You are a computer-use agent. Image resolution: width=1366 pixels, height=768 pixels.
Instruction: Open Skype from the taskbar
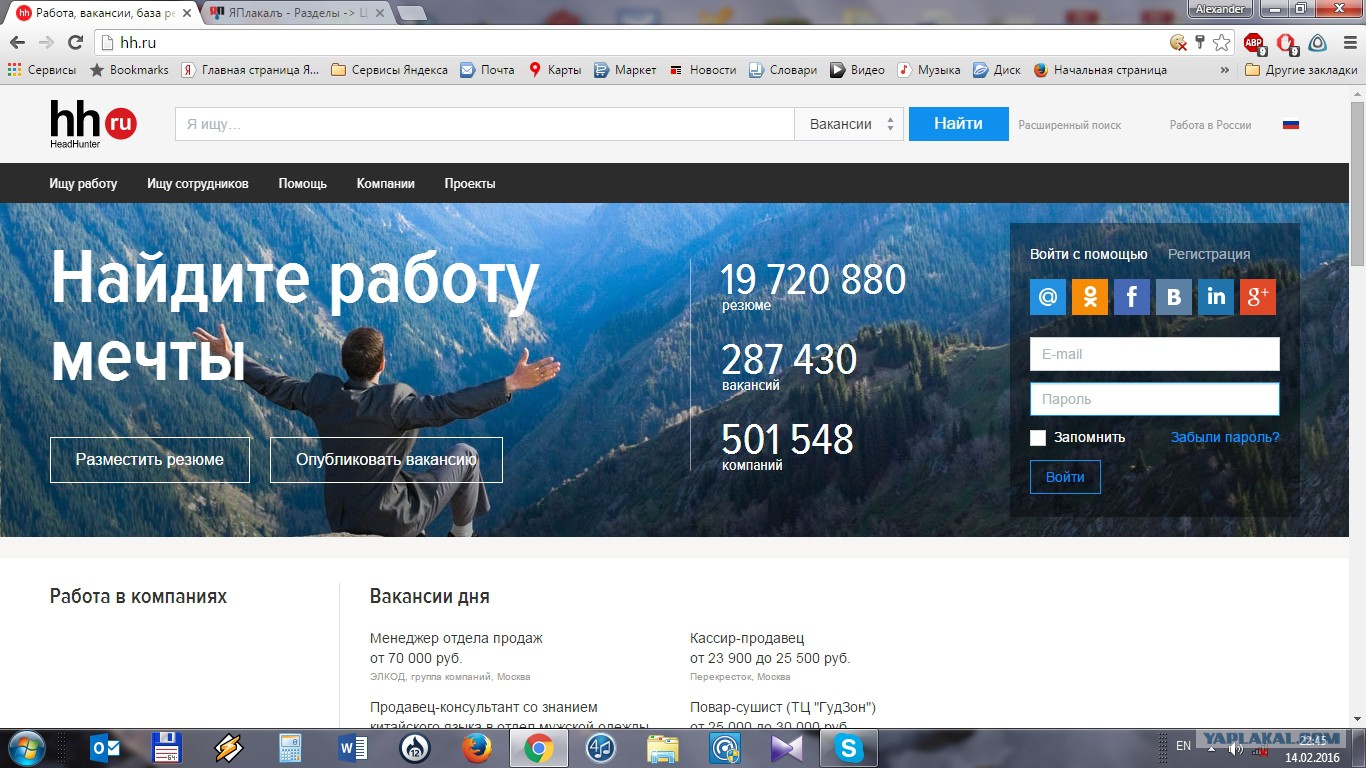849,748
